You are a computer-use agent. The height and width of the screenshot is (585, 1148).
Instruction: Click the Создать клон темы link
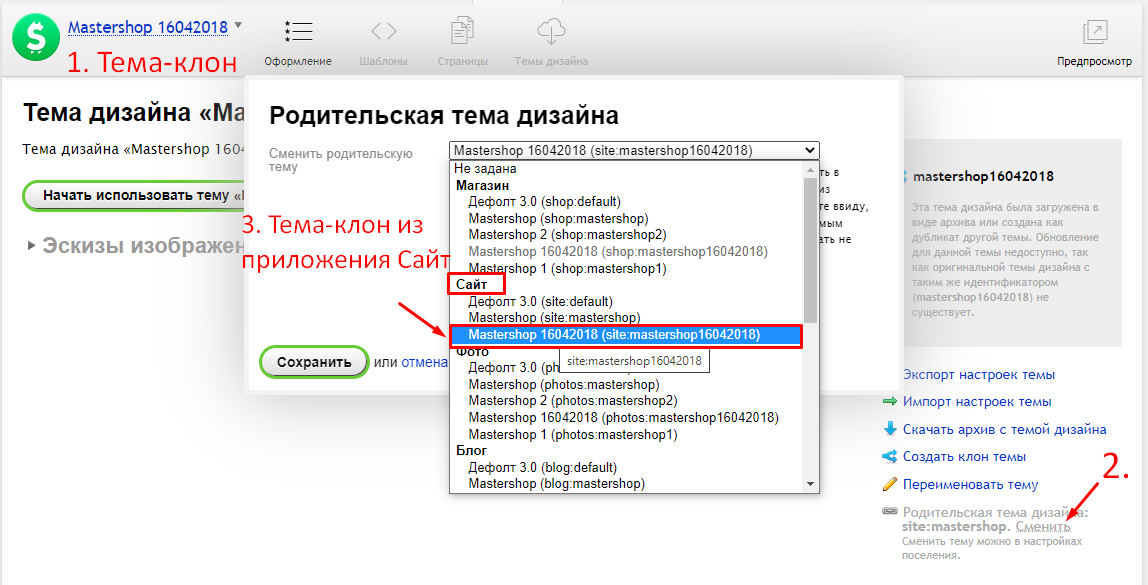click(x=964, y=457)
